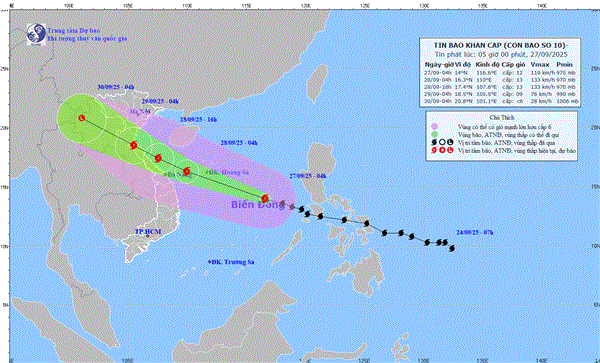Viewport: 600px width, 363px height.
Task: Click the Pmin column header
Action: point(565,65)
